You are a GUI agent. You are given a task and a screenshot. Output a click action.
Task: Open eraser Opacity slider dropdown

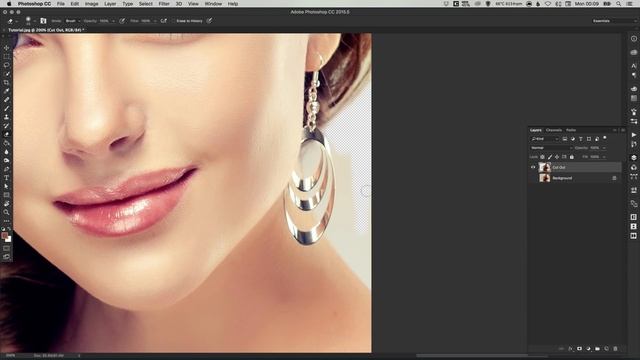coord(113,21)
